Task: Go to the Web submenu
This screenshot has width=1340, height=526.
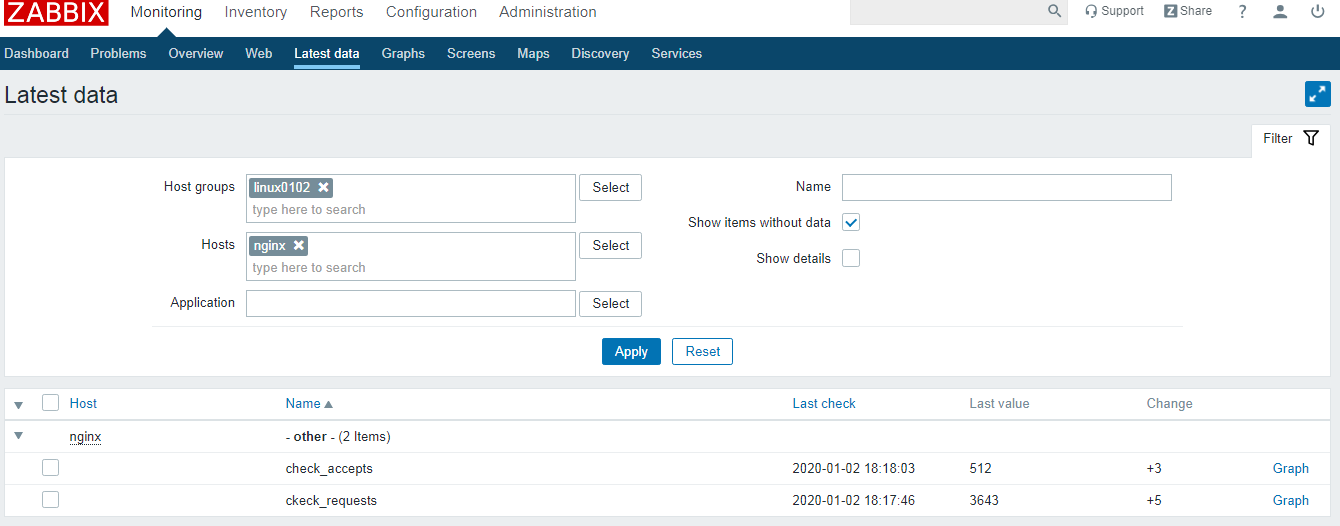Action: [259, 54]
